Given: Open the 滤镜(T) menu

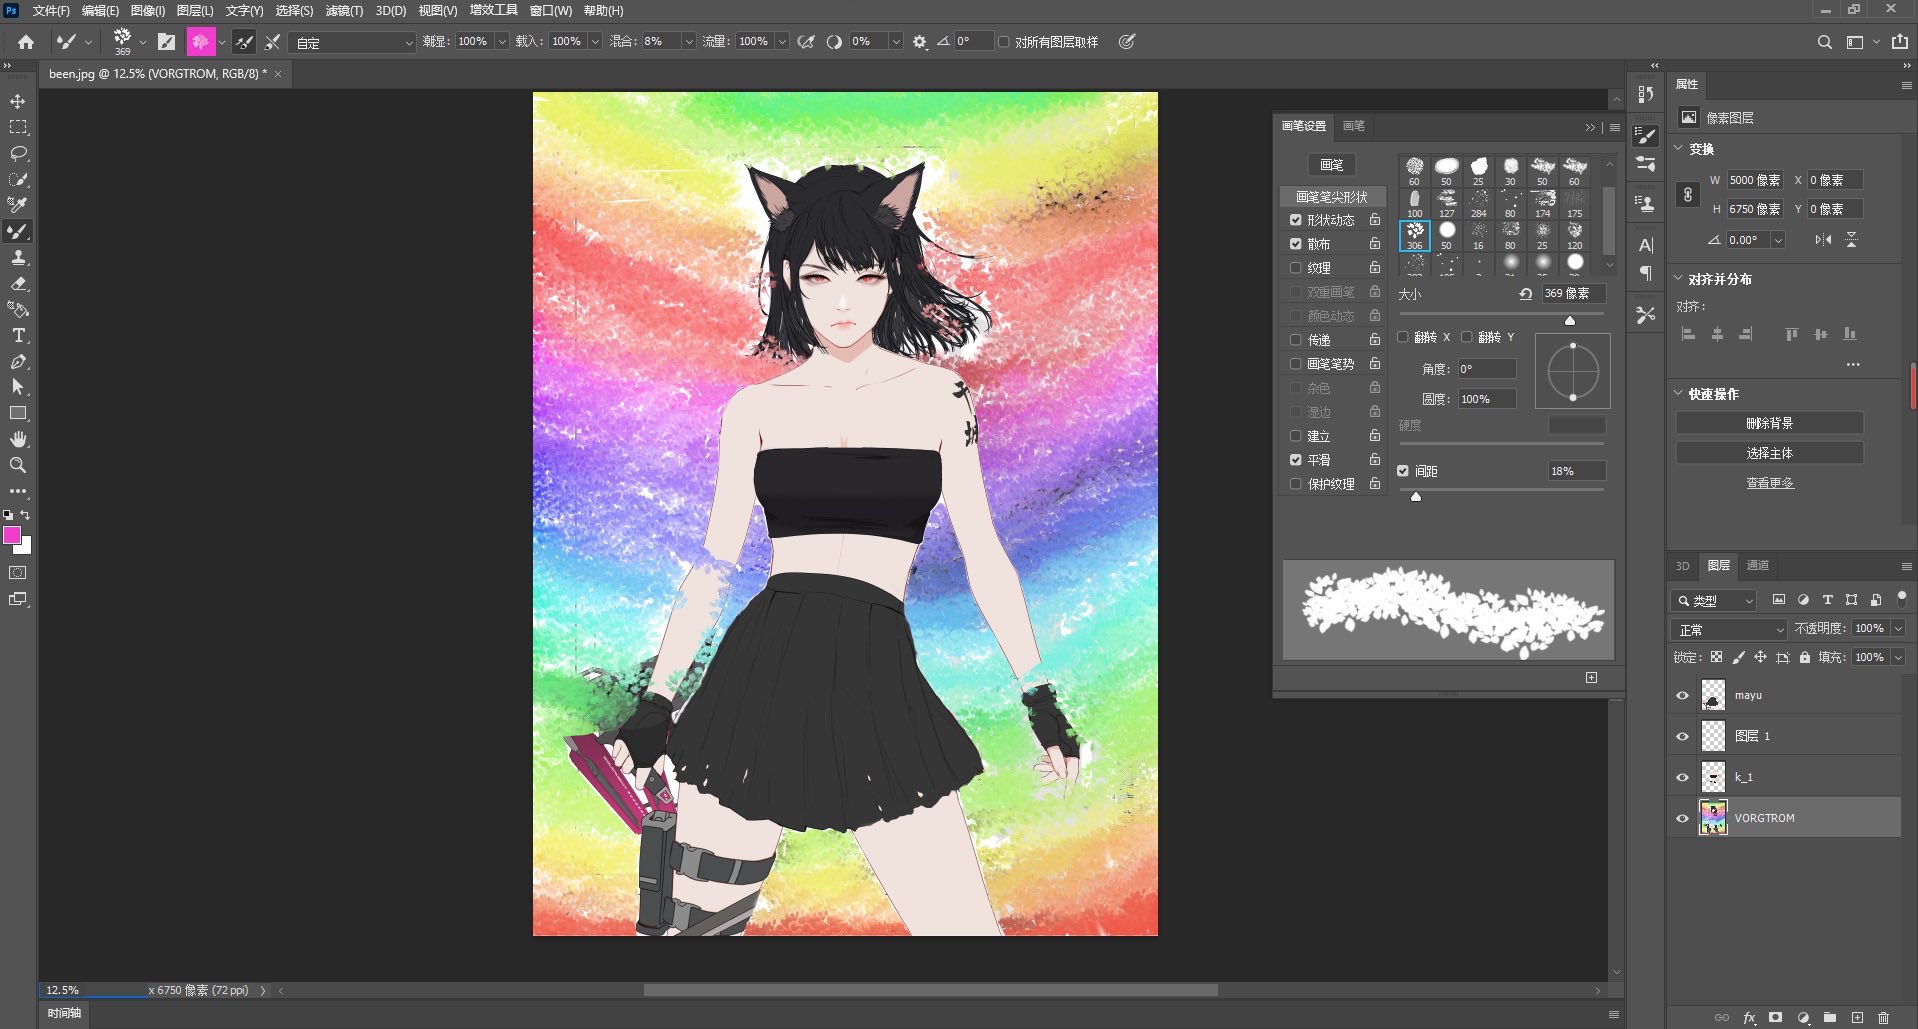Looking at the screenshot, I should click(344, 10).
